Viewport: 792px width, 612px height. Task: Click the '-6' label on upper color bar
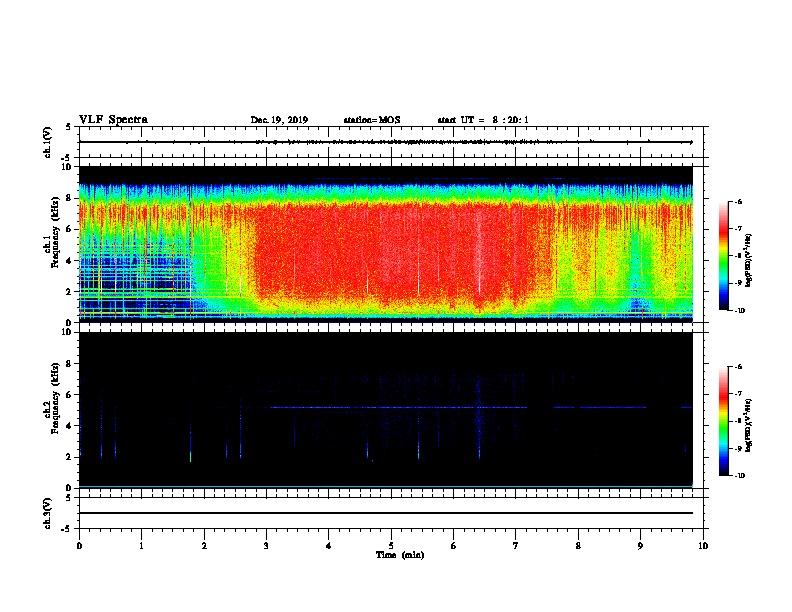coord(738,202)
